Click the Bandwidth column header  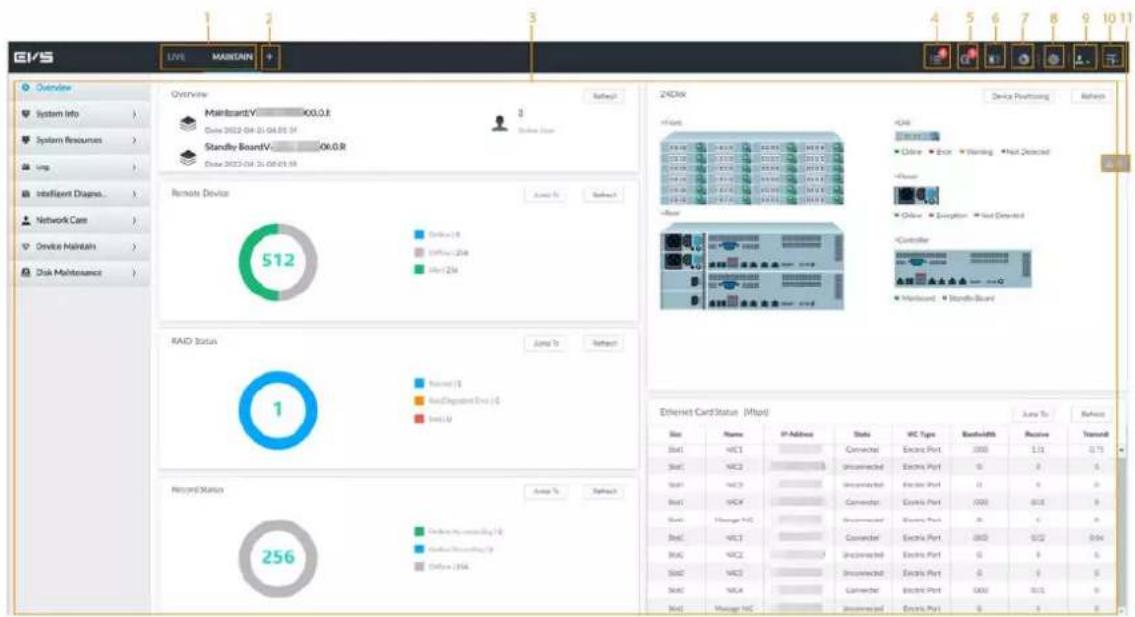tap(979, 435)
